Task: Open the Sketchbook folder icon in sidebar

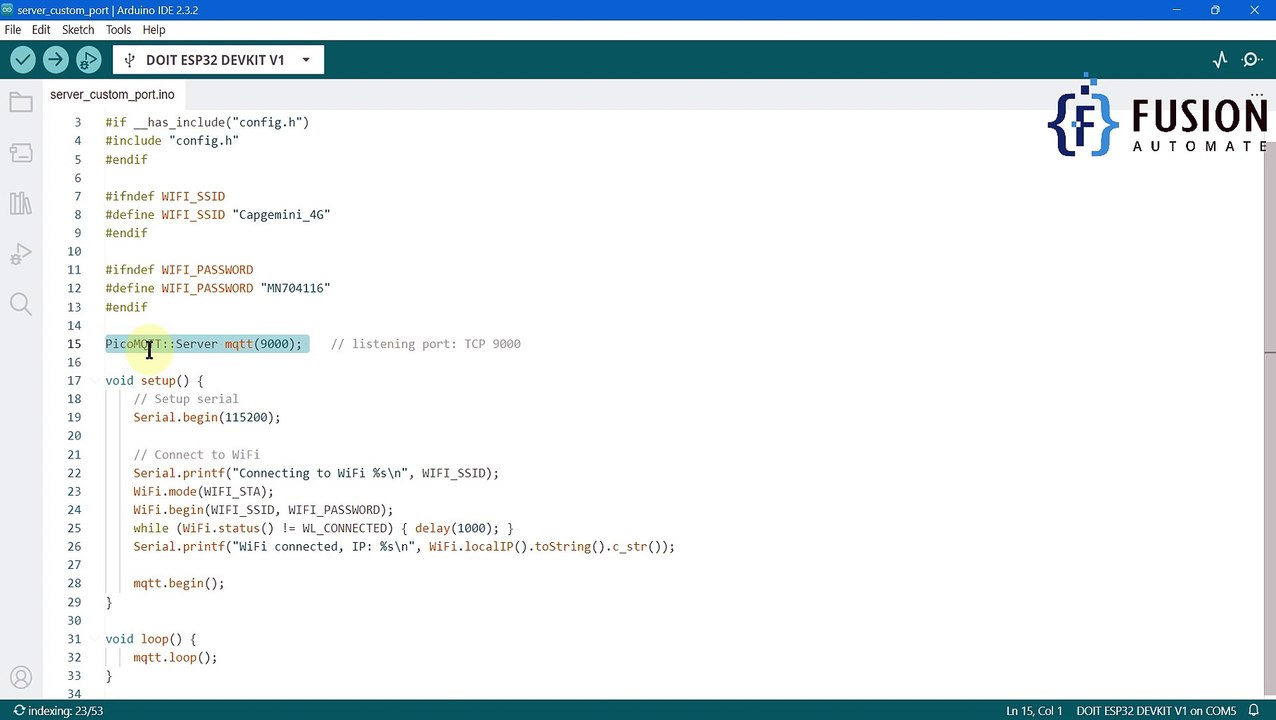Action: pyautogui.click(x=21, y=102)
